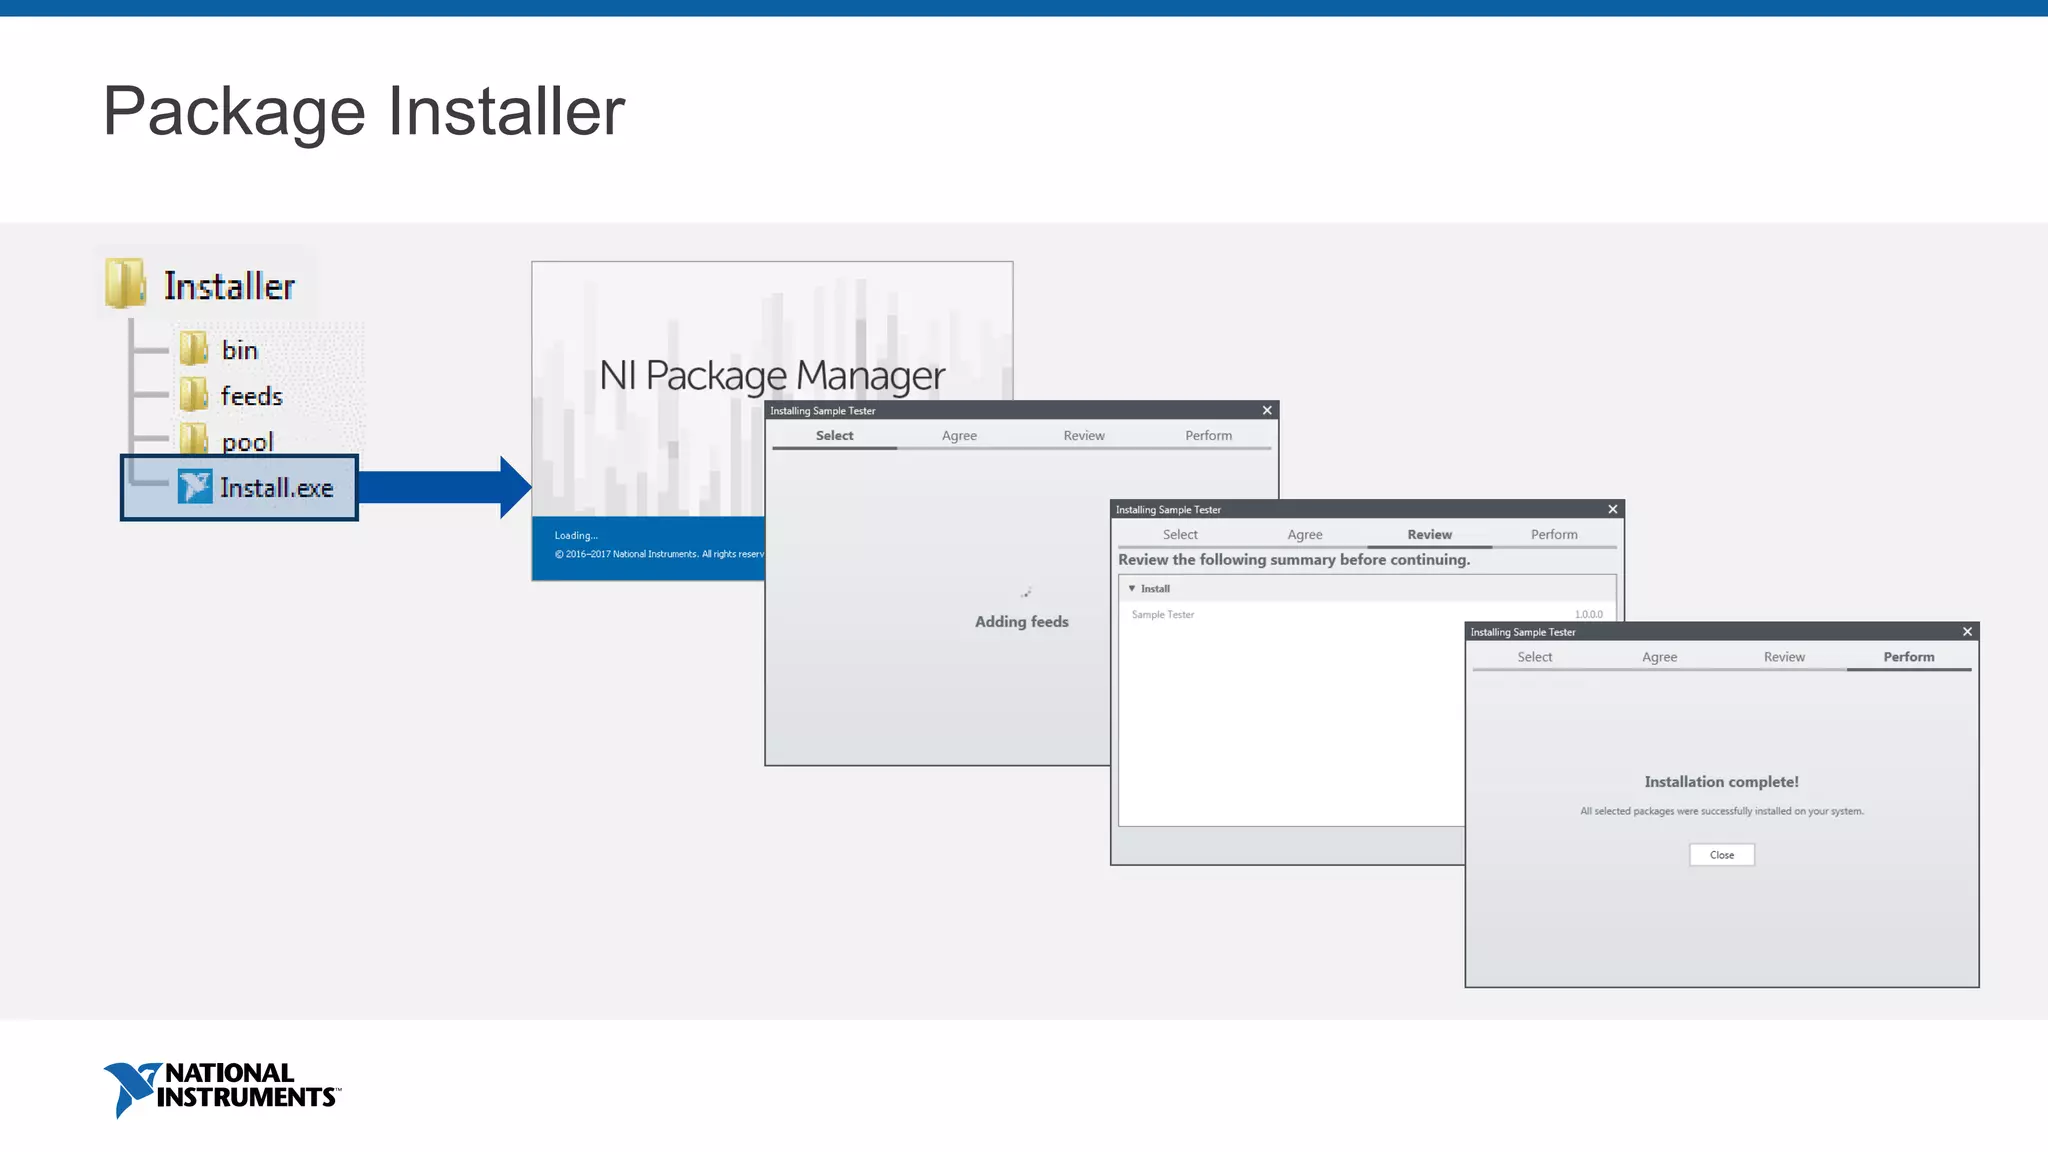Click the Install.exe application icon
The width and height of the screenshot is (2048, 1152).
[x=195, y=487]
